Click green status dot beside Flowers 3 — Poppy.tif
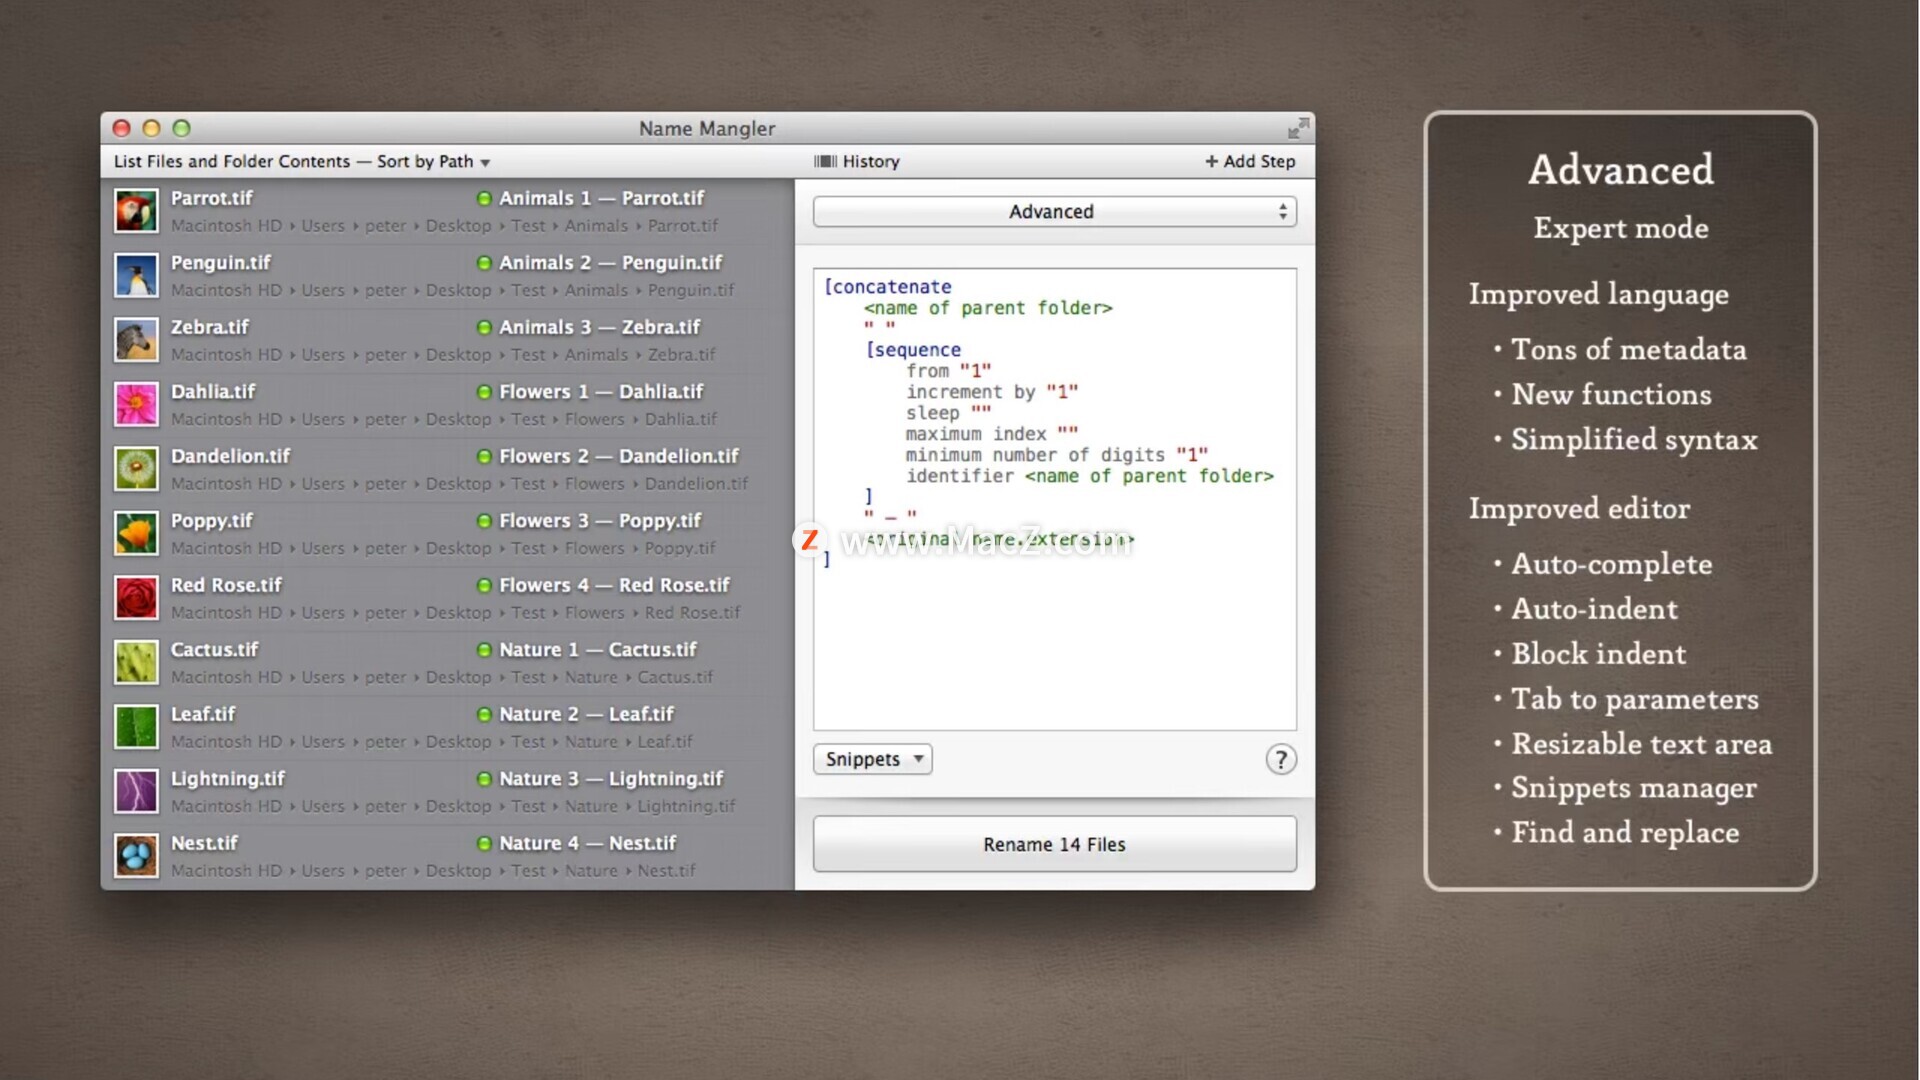The width and height of the screenshot is (1920, 1080). 484,521
